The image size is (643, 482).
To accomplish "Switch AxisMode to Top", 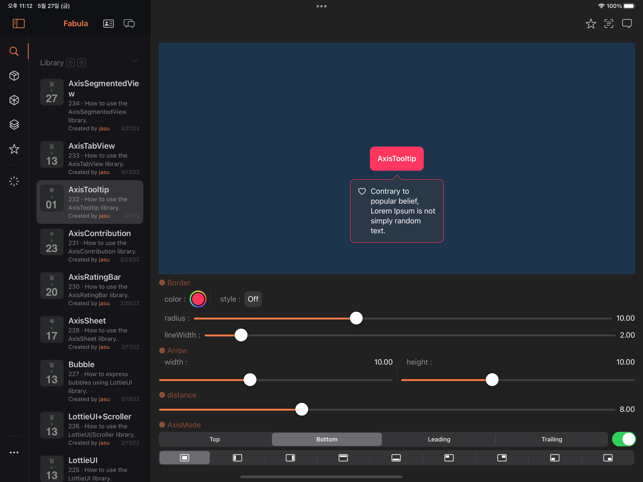I will pyautogui.click(x=214, y=439).
